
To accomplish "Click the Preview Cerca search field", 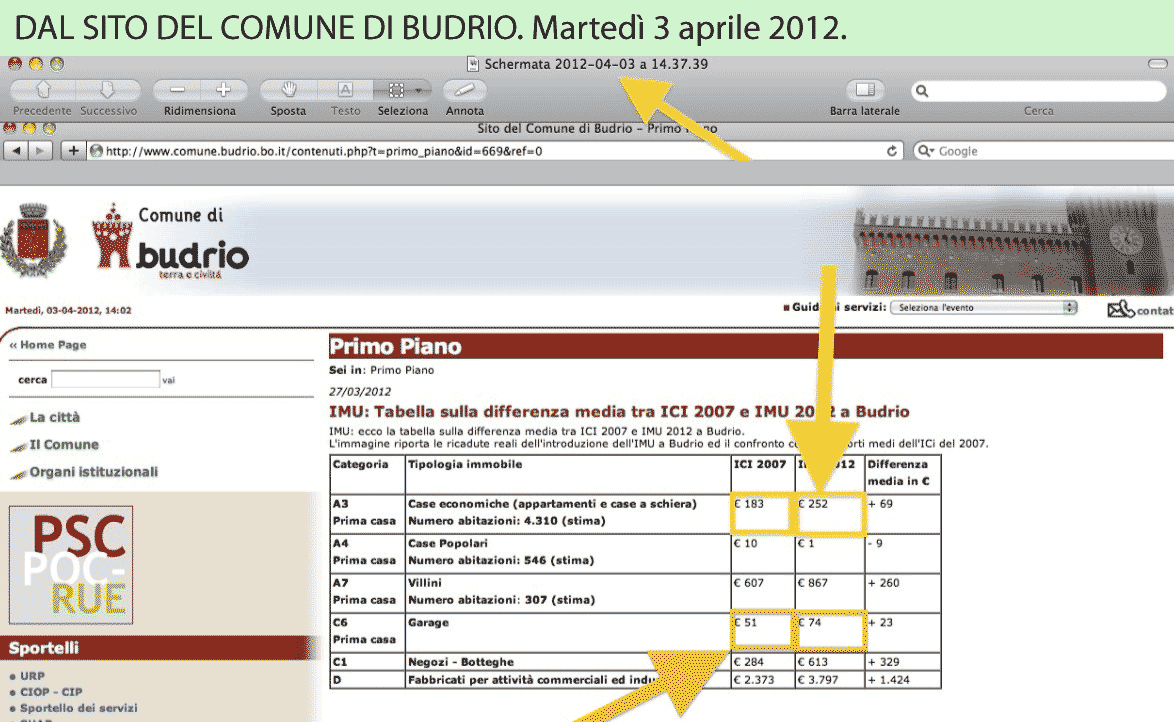I will [1038, 91].
